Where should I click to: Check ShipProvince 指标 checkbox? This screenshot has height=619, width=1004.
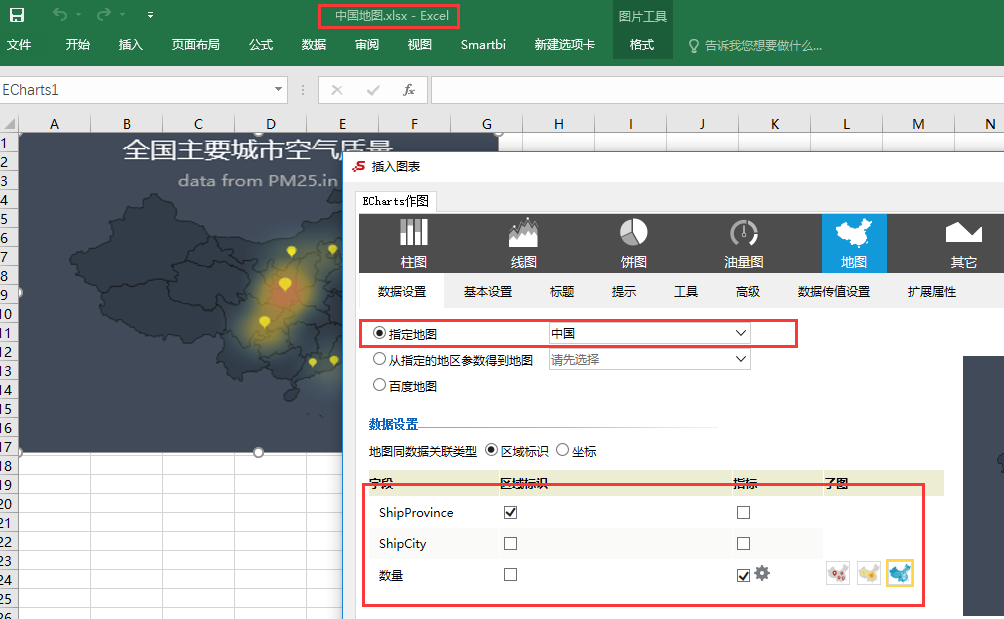[743, 512]
